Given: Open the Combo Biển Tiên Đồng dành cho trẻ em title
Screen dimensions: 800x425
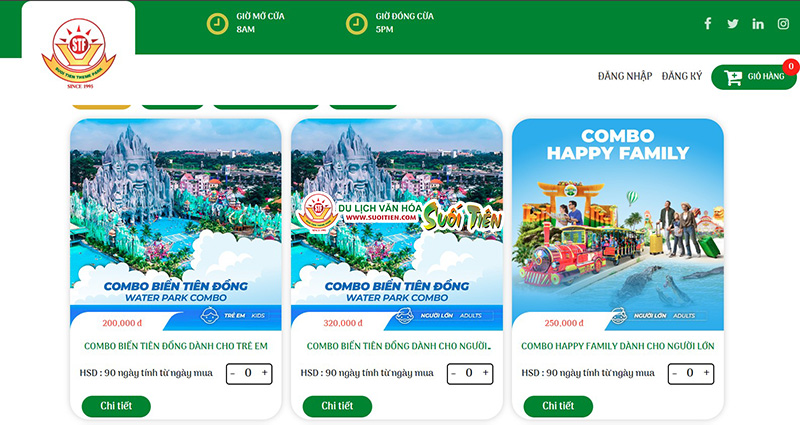Looking at the screenshot, I should tap(176, 346).
